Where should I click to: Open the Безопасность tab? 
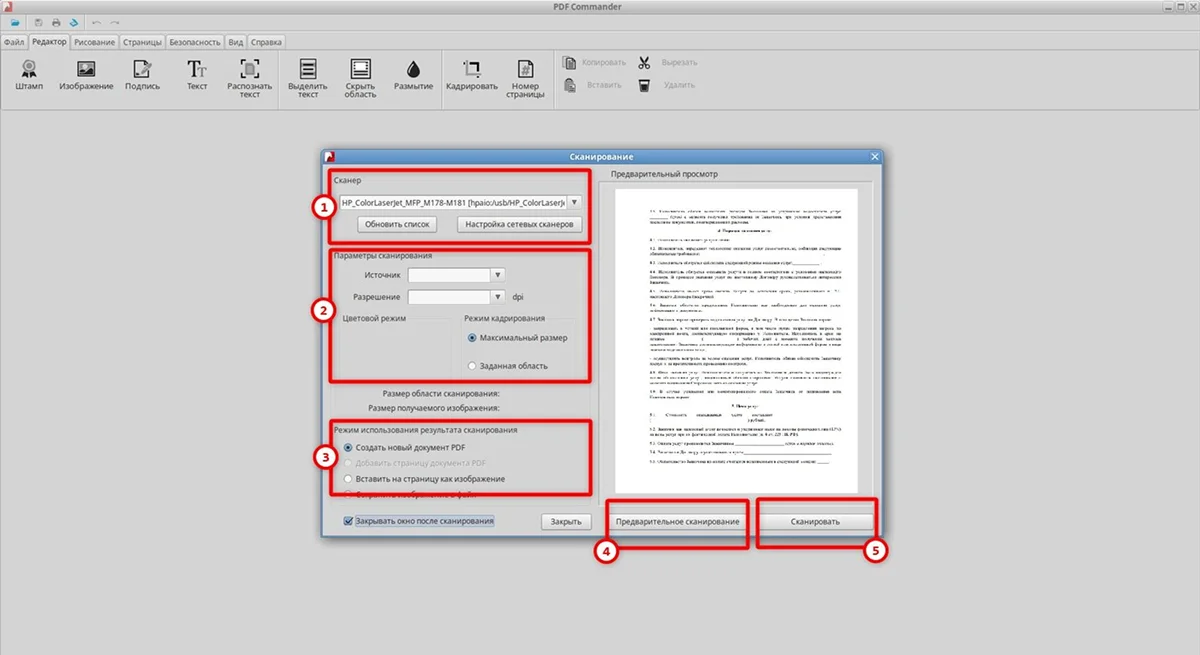(x=194, y=42)
